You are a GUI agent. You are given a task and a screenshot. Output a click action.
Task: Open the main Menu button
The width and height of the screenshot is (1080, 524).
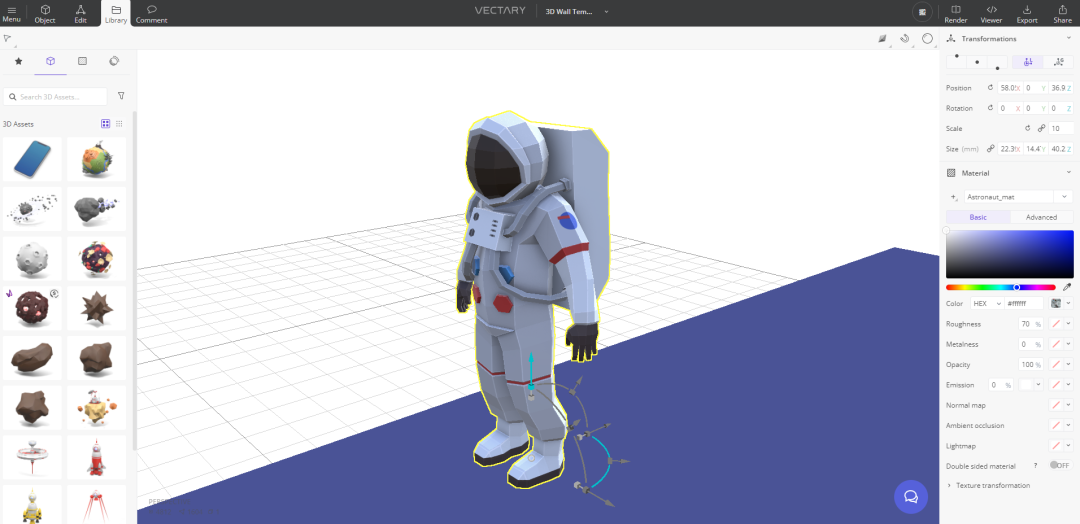tap(11, 13)
